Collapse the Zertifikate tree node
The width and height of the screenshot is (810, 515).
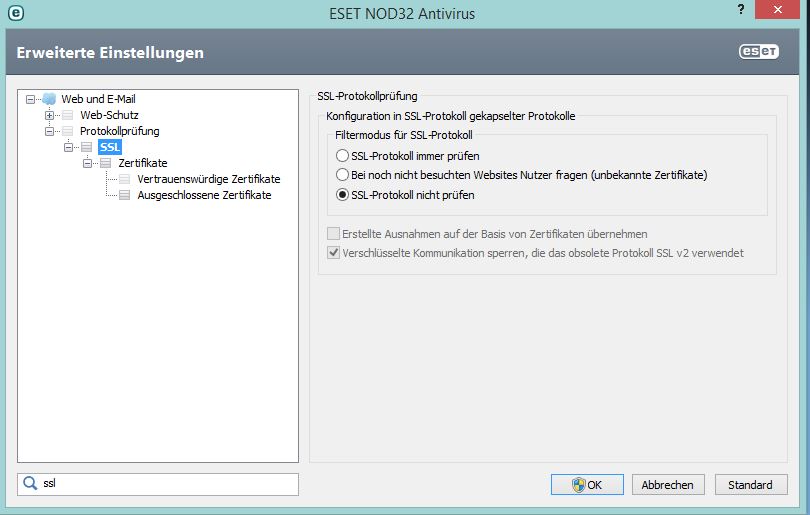click(x=87, y=163)
